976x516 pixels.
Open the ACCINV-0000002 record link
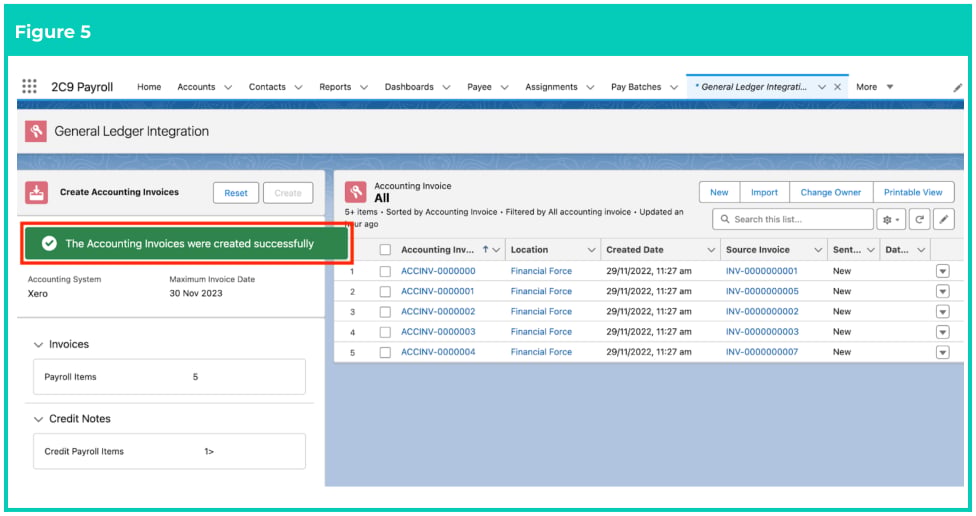click(x=438, y=312)
